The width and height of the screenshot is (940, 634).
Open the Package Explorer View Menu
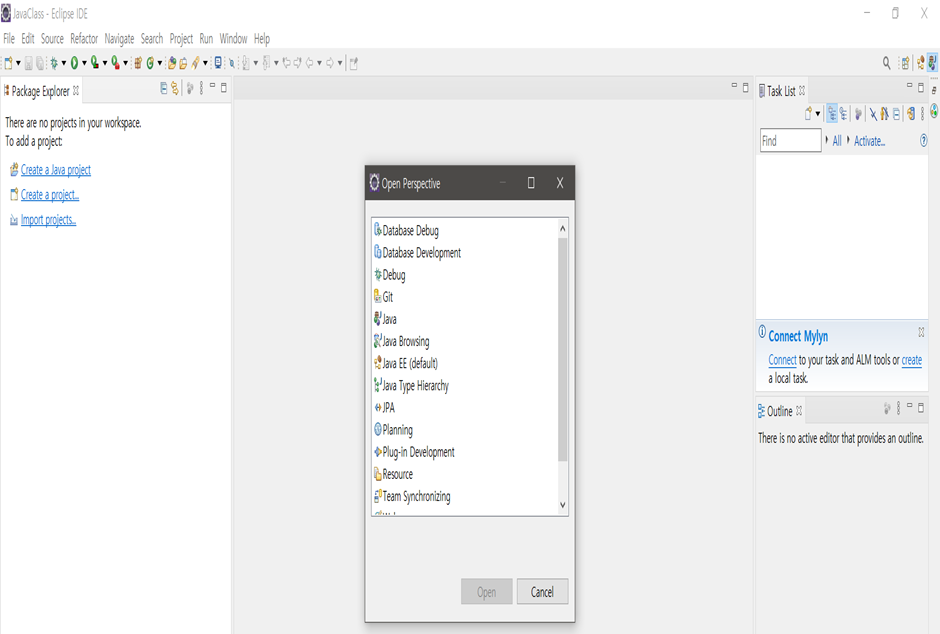point(201,88)
